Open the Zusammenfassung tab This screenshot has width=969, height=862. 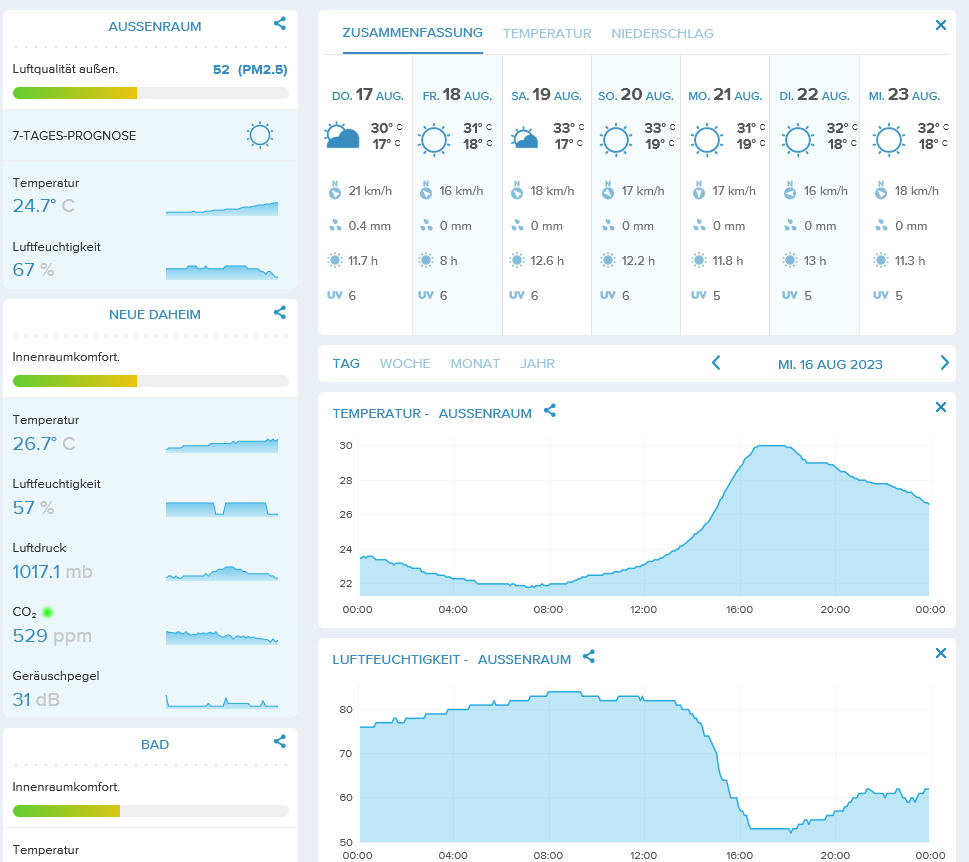click(412, 33)
